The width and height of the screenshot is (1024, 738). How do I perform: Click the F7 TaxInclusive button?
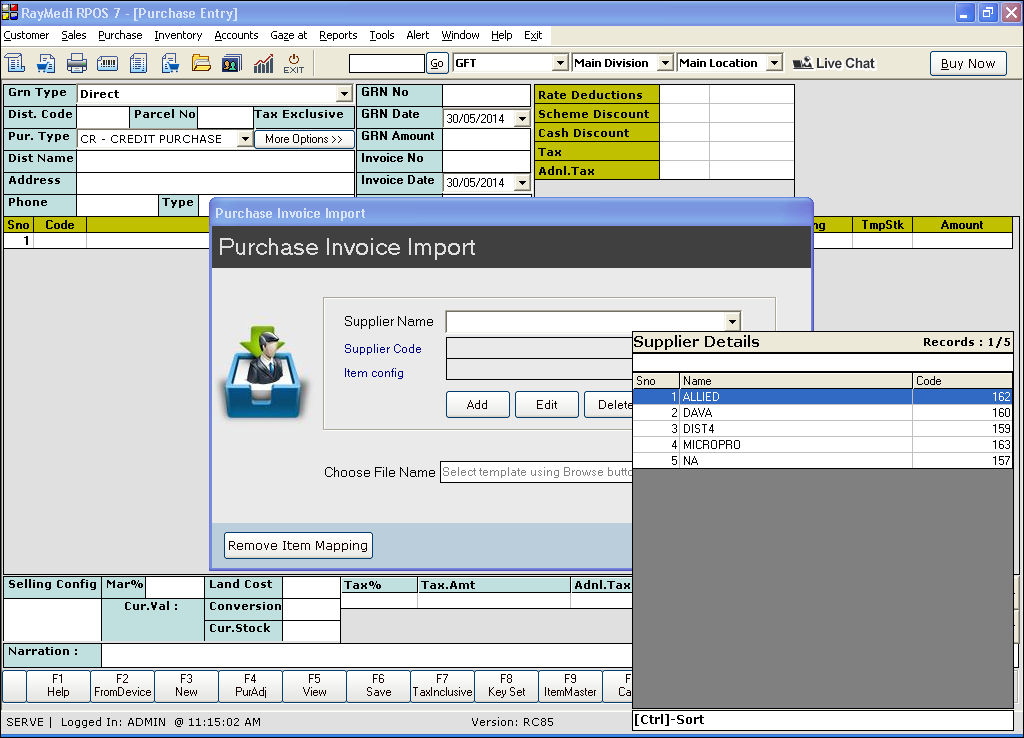pyautogui.click(x=442, y=686)
